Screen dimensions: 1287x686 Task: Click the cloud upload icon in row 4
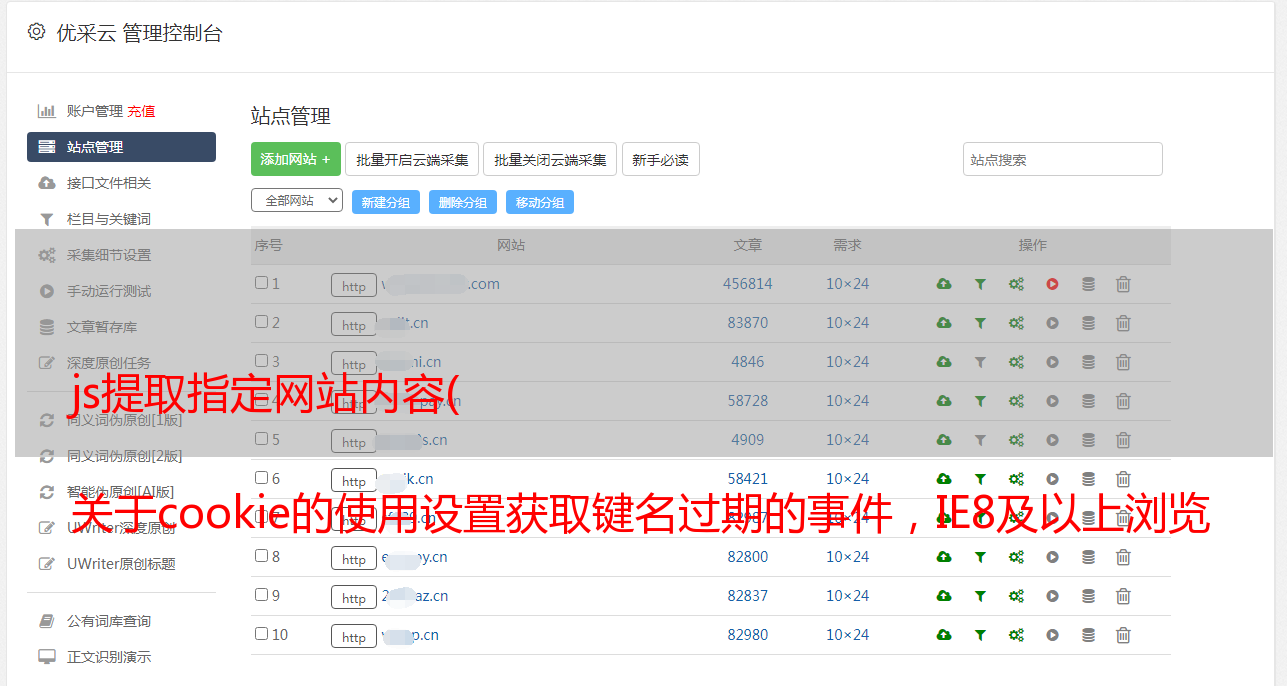pyautogui.click(x=944, y=401)
